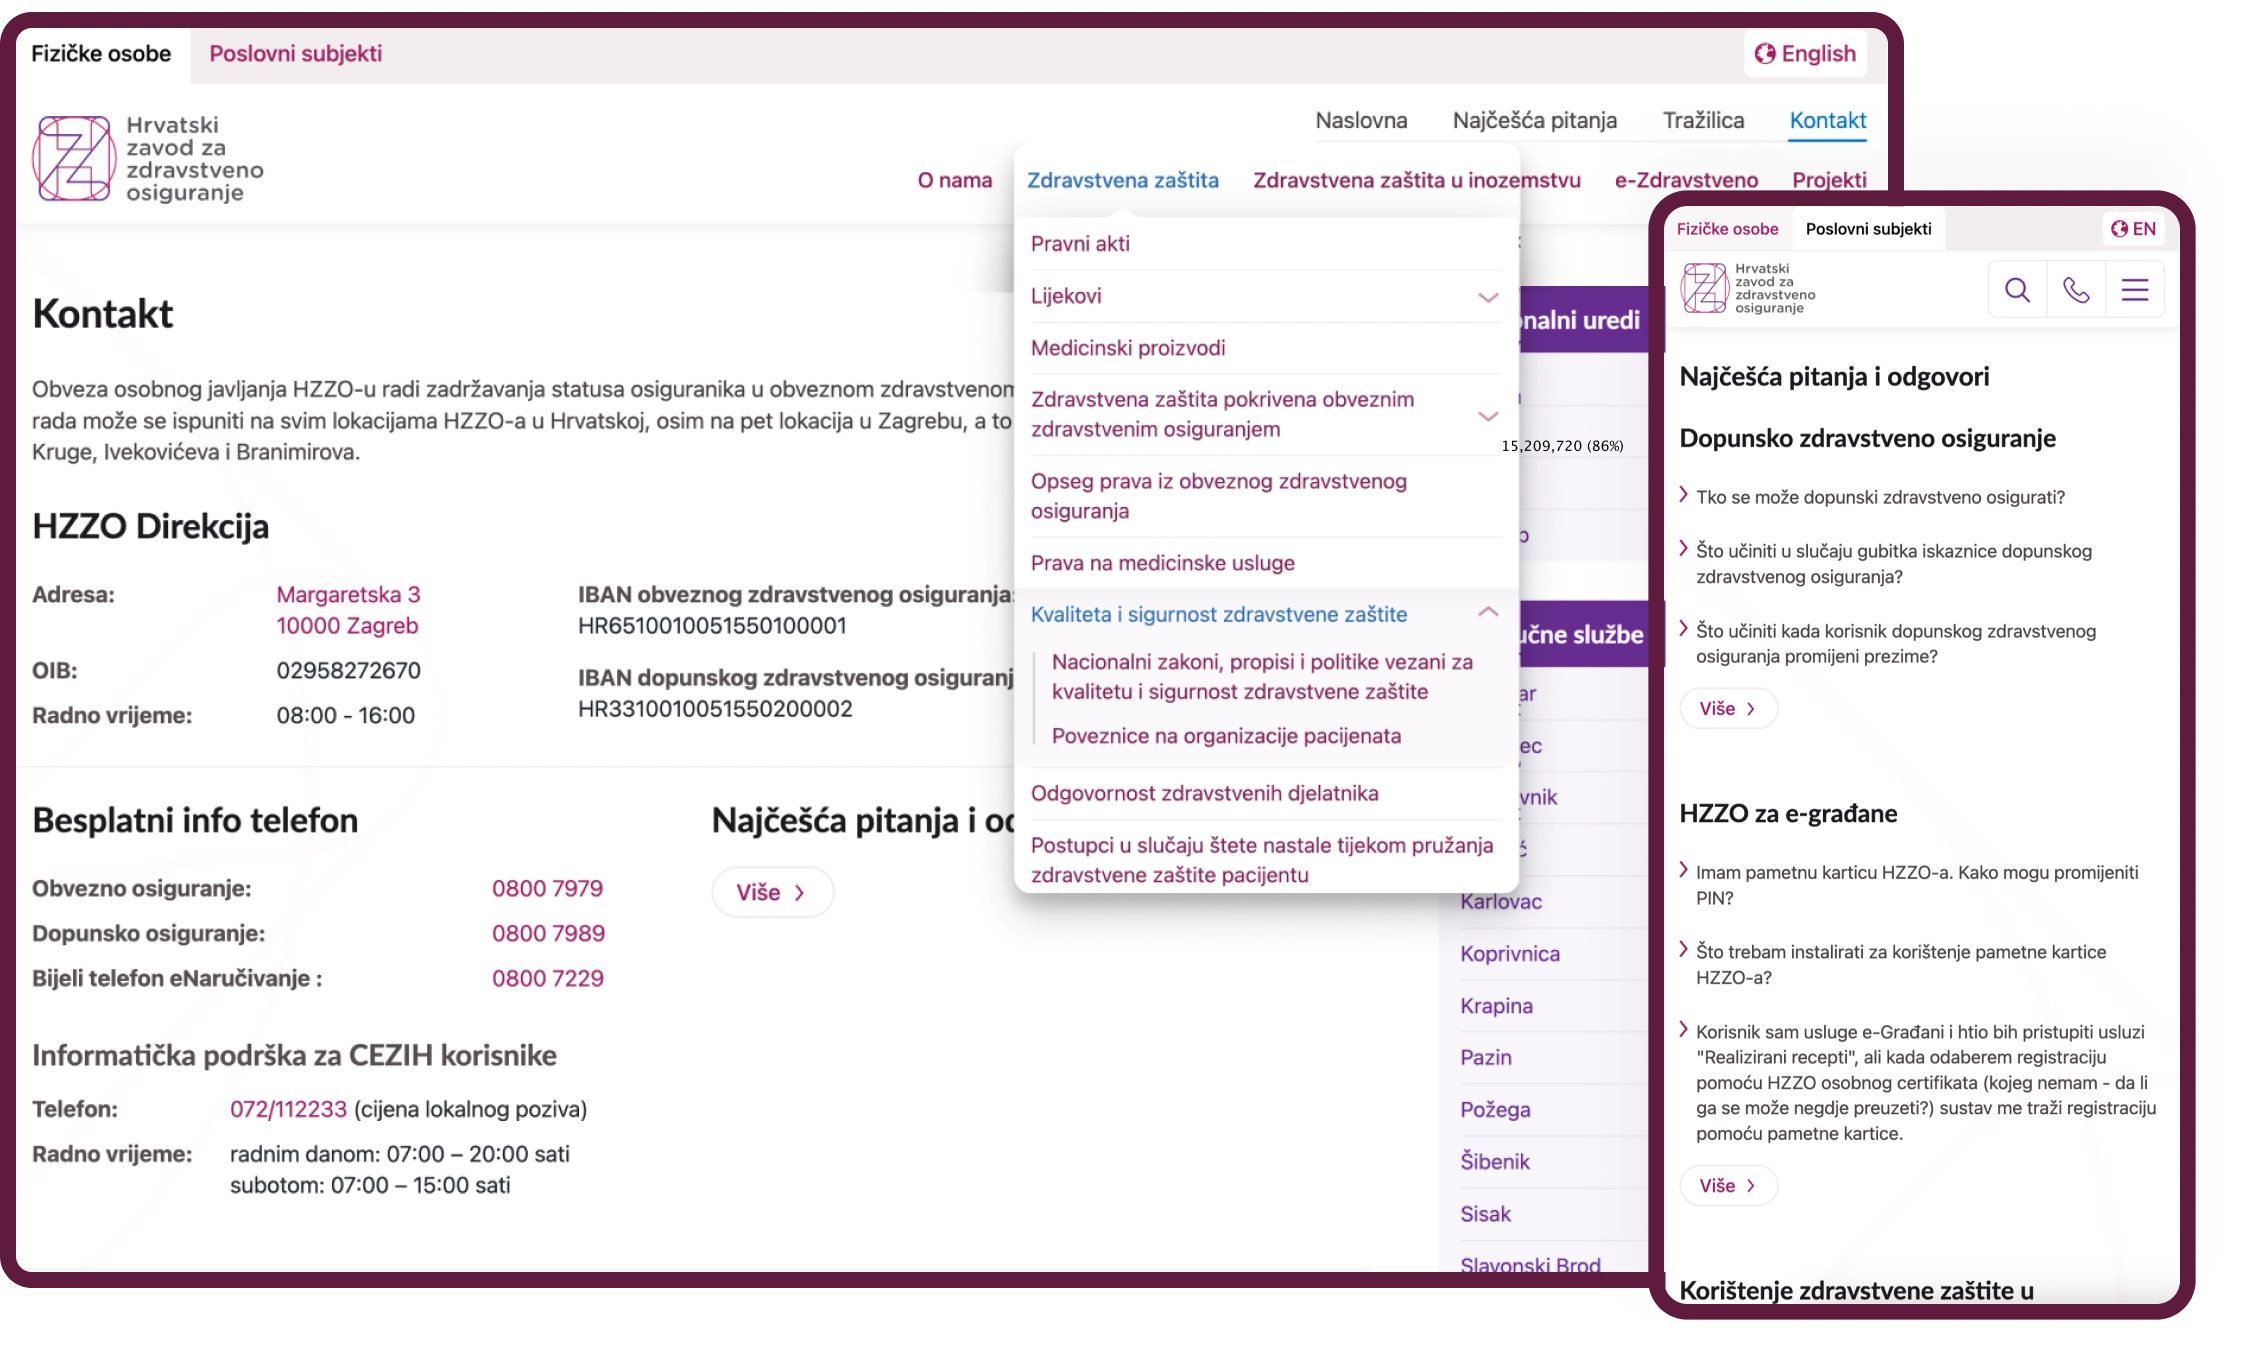Image resolution: width=2247 pixels, height=1350 pixels.
Task: Click the mobile search magnifier icon
Action: [x=2017, y=290]
